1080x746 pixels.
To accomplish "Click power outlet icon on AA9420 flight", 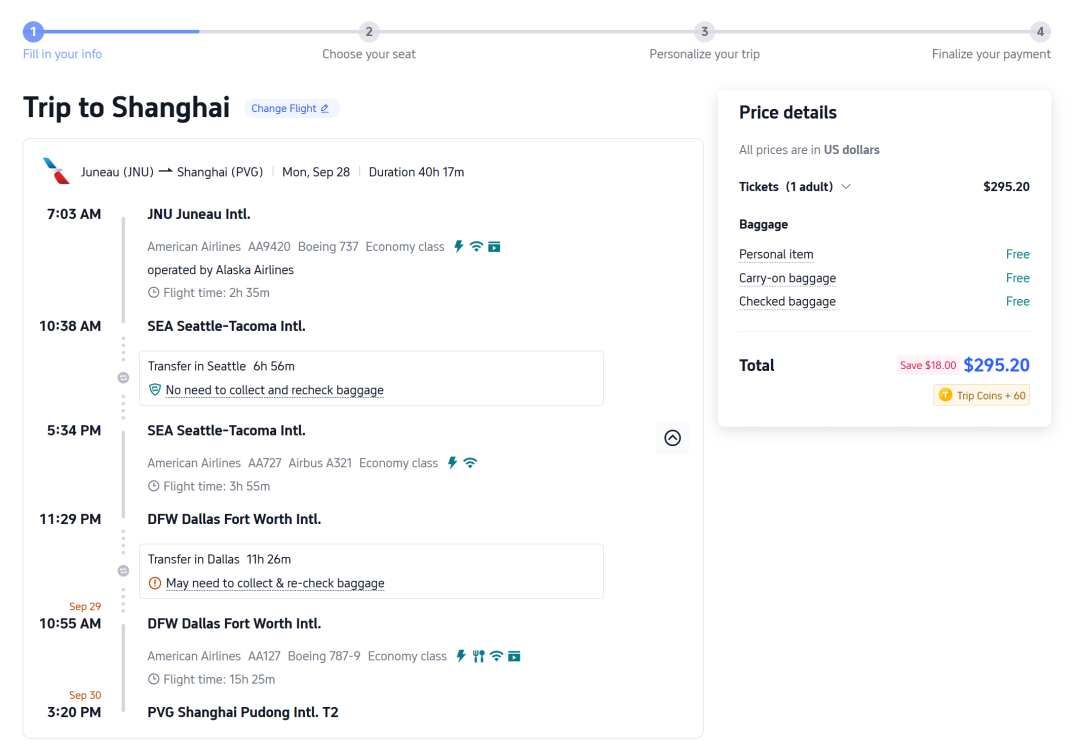I will (459, 247).
